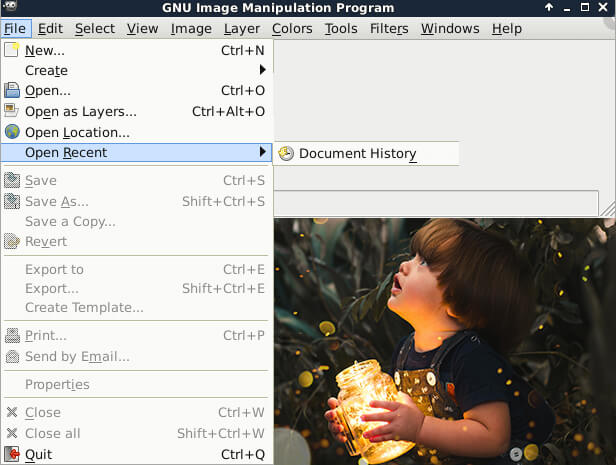
Task: Open the Colors menu
Action: click(x=292, y=28)
